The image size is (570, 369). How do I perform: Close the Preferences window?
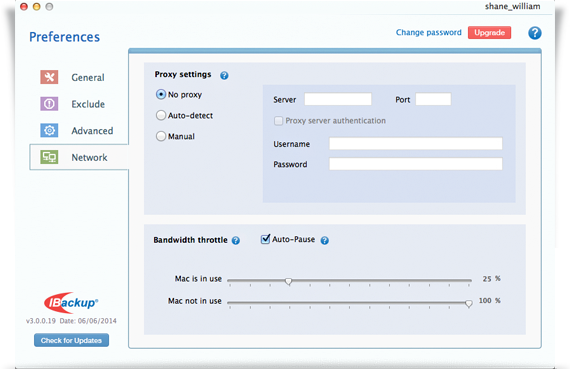(x=24, y=7)
